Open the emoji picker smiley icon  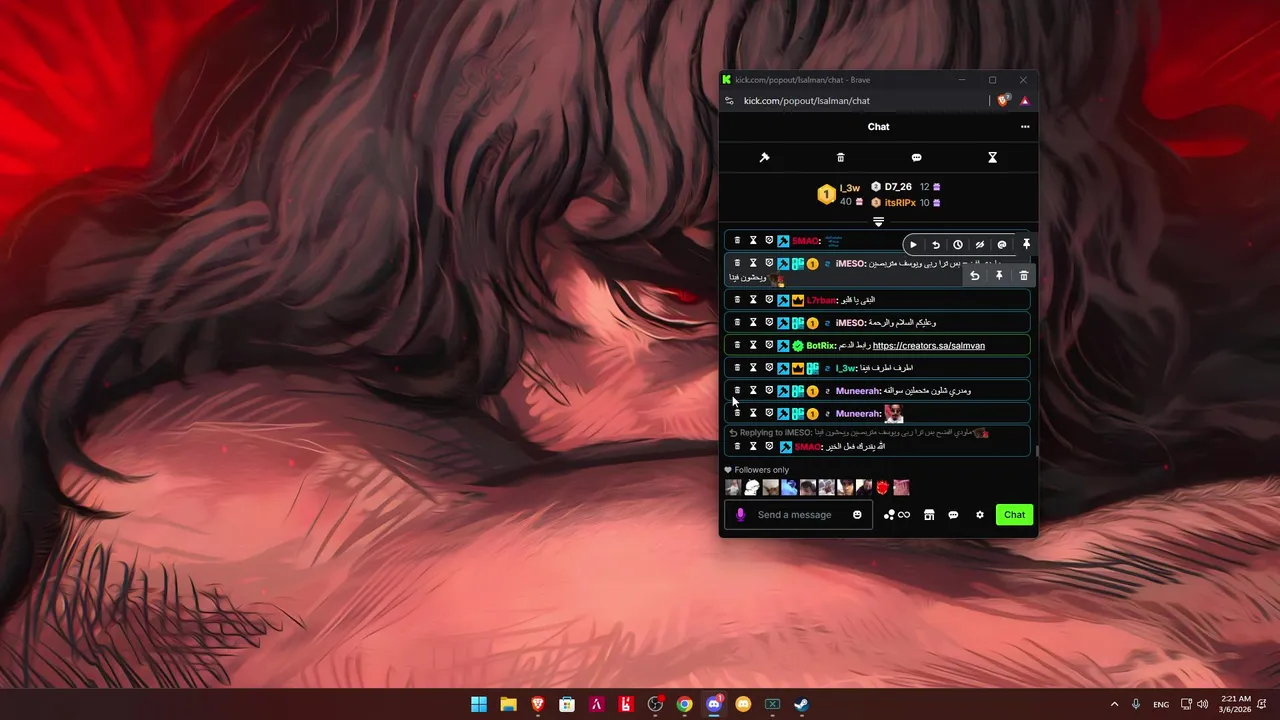tap(857, 515)
